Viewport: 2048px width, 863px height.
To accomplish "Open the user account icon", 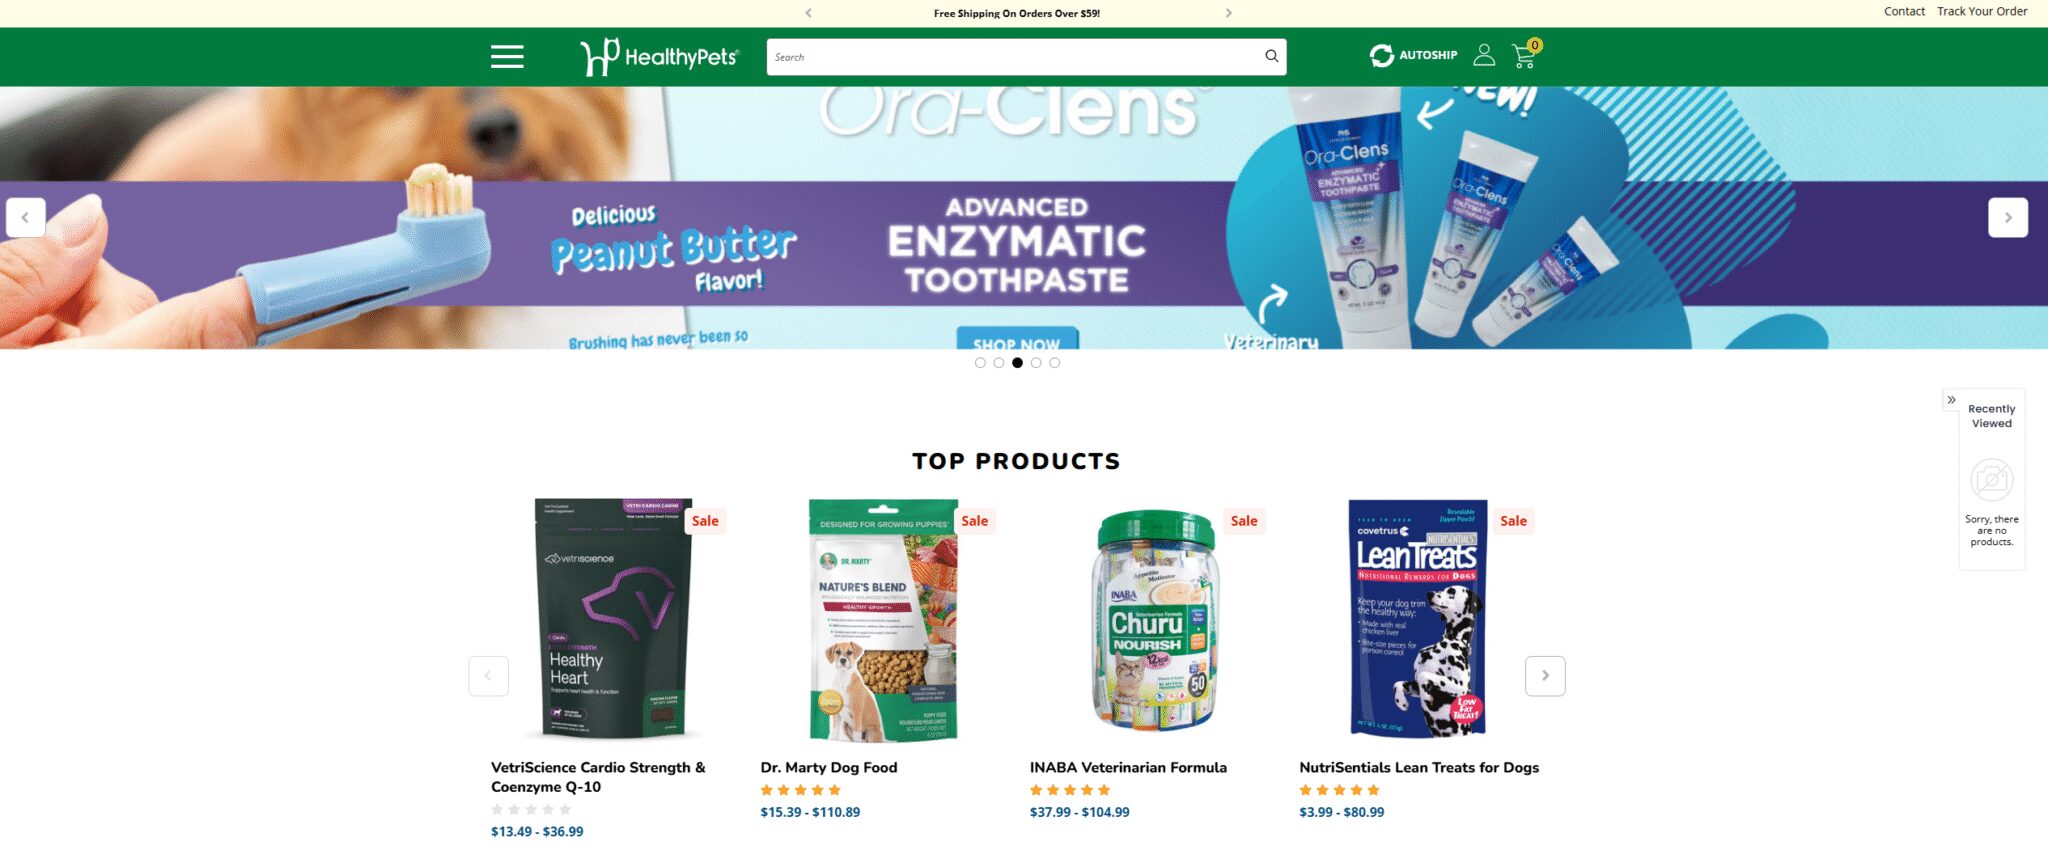I will point(1484,55).
